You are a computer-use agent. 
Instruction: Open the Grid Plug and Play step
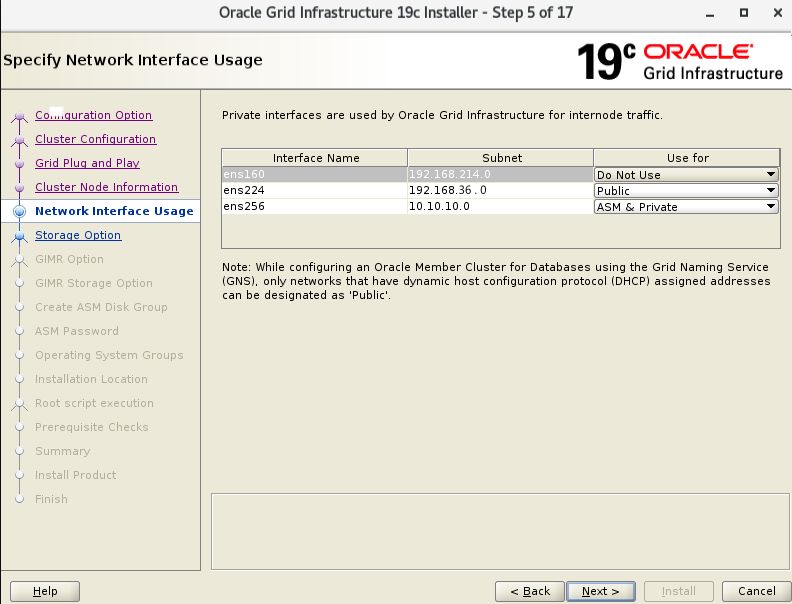coord(87,163)
